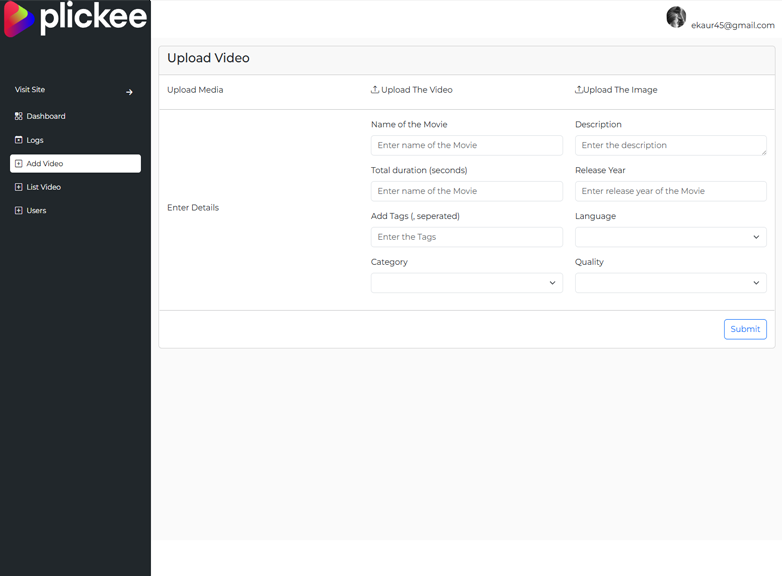Click the ekaur45@gmail.com account link
The height and width of the screenshot is (576, 782).
coord(732,25)
